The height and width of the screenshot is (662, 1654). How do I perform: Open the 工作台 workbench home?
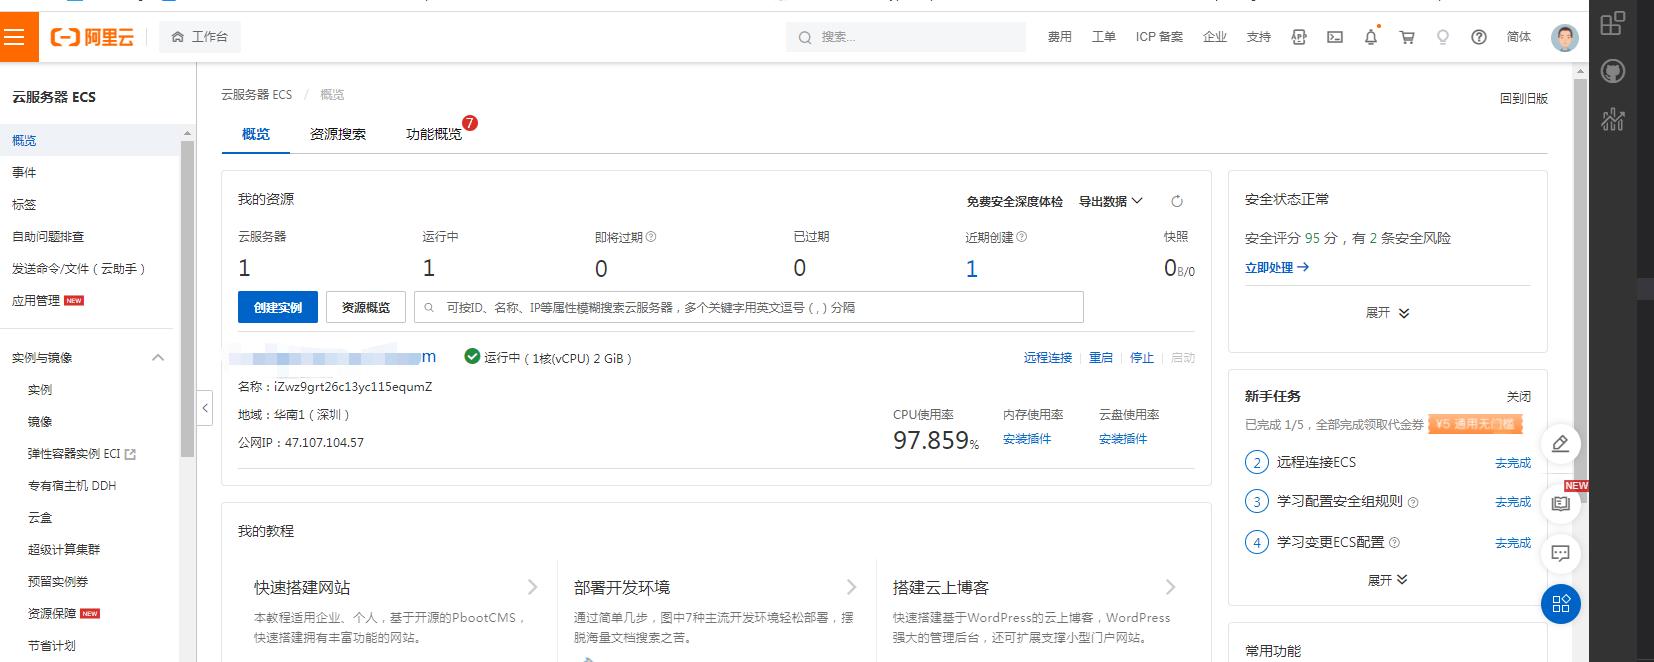pos(199,37)
